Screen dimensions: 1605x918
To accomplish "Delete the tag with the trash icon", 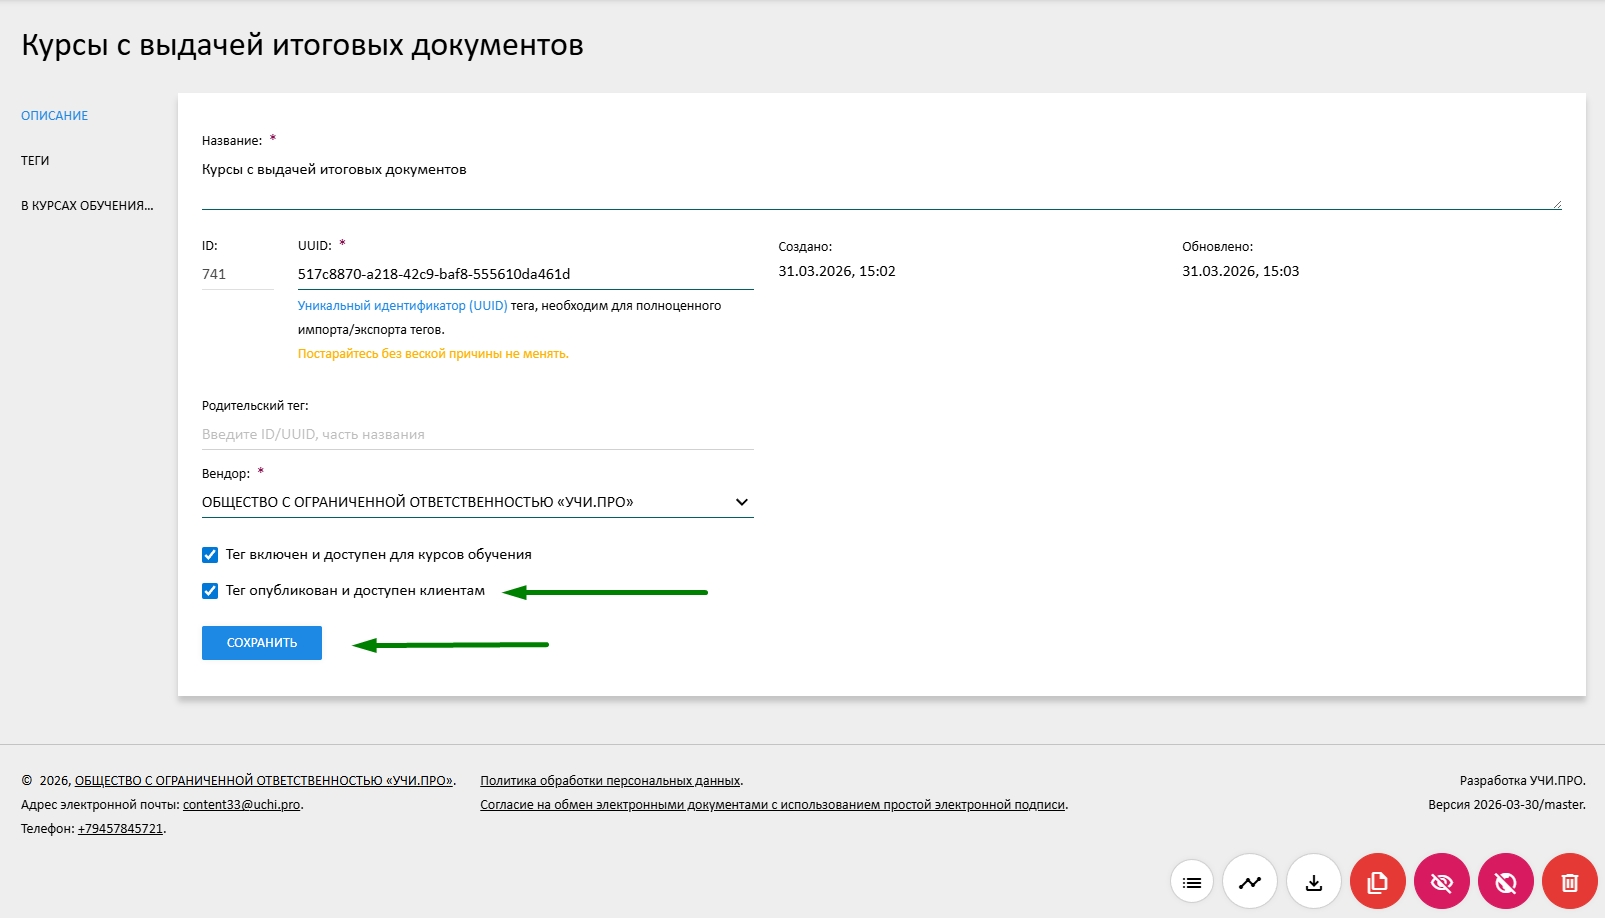I will pyautogui.click(x=1568, y=881).
